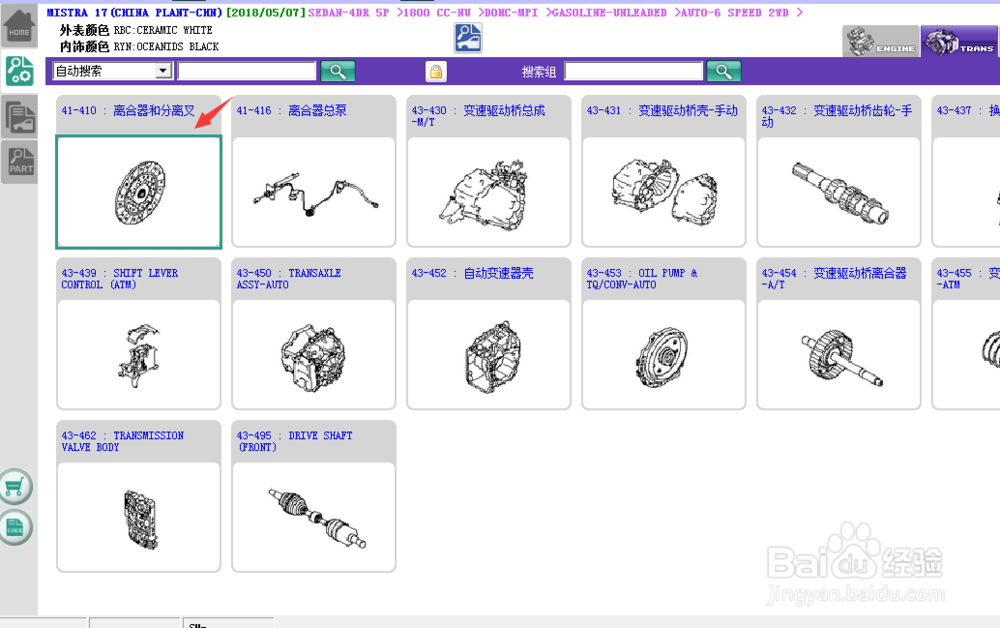Run the auto search magnifier button
Viewport: 1000px width, 628px height.
(x=337, y=71)
